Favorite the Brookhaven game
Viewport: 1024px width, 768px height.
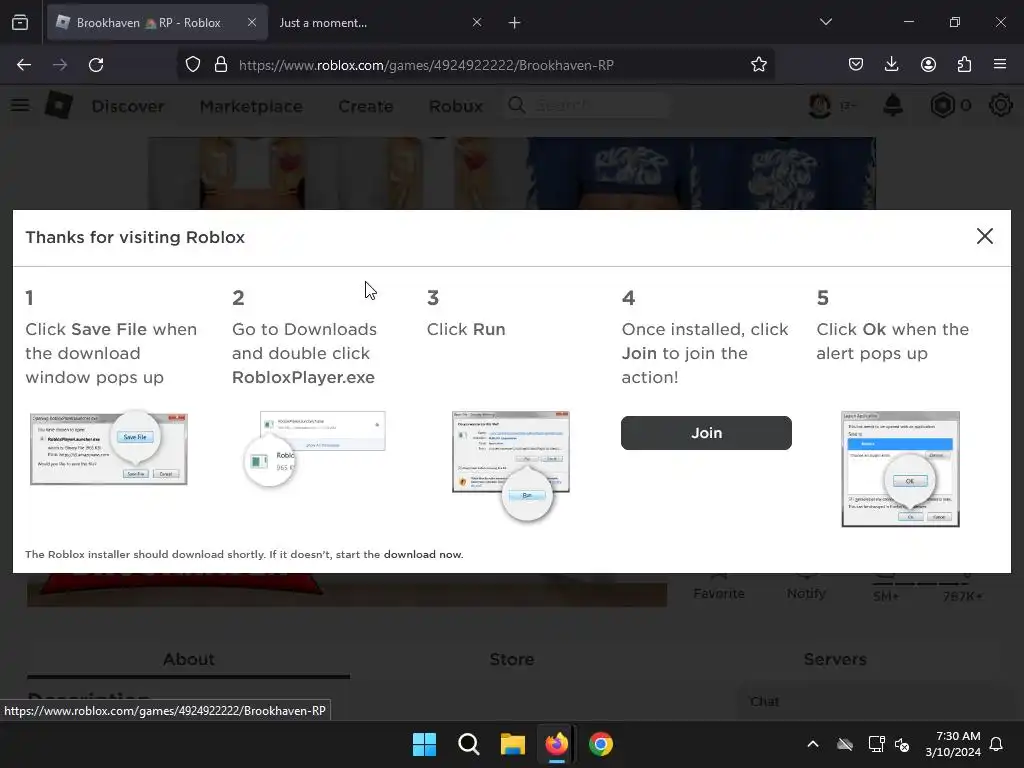pos(718,586)
